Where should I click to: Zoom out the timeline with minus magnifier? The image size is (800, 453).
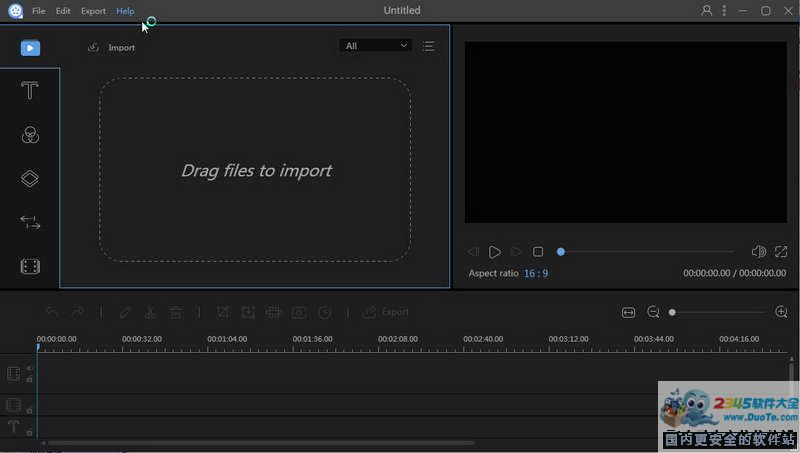coord(653,312)
